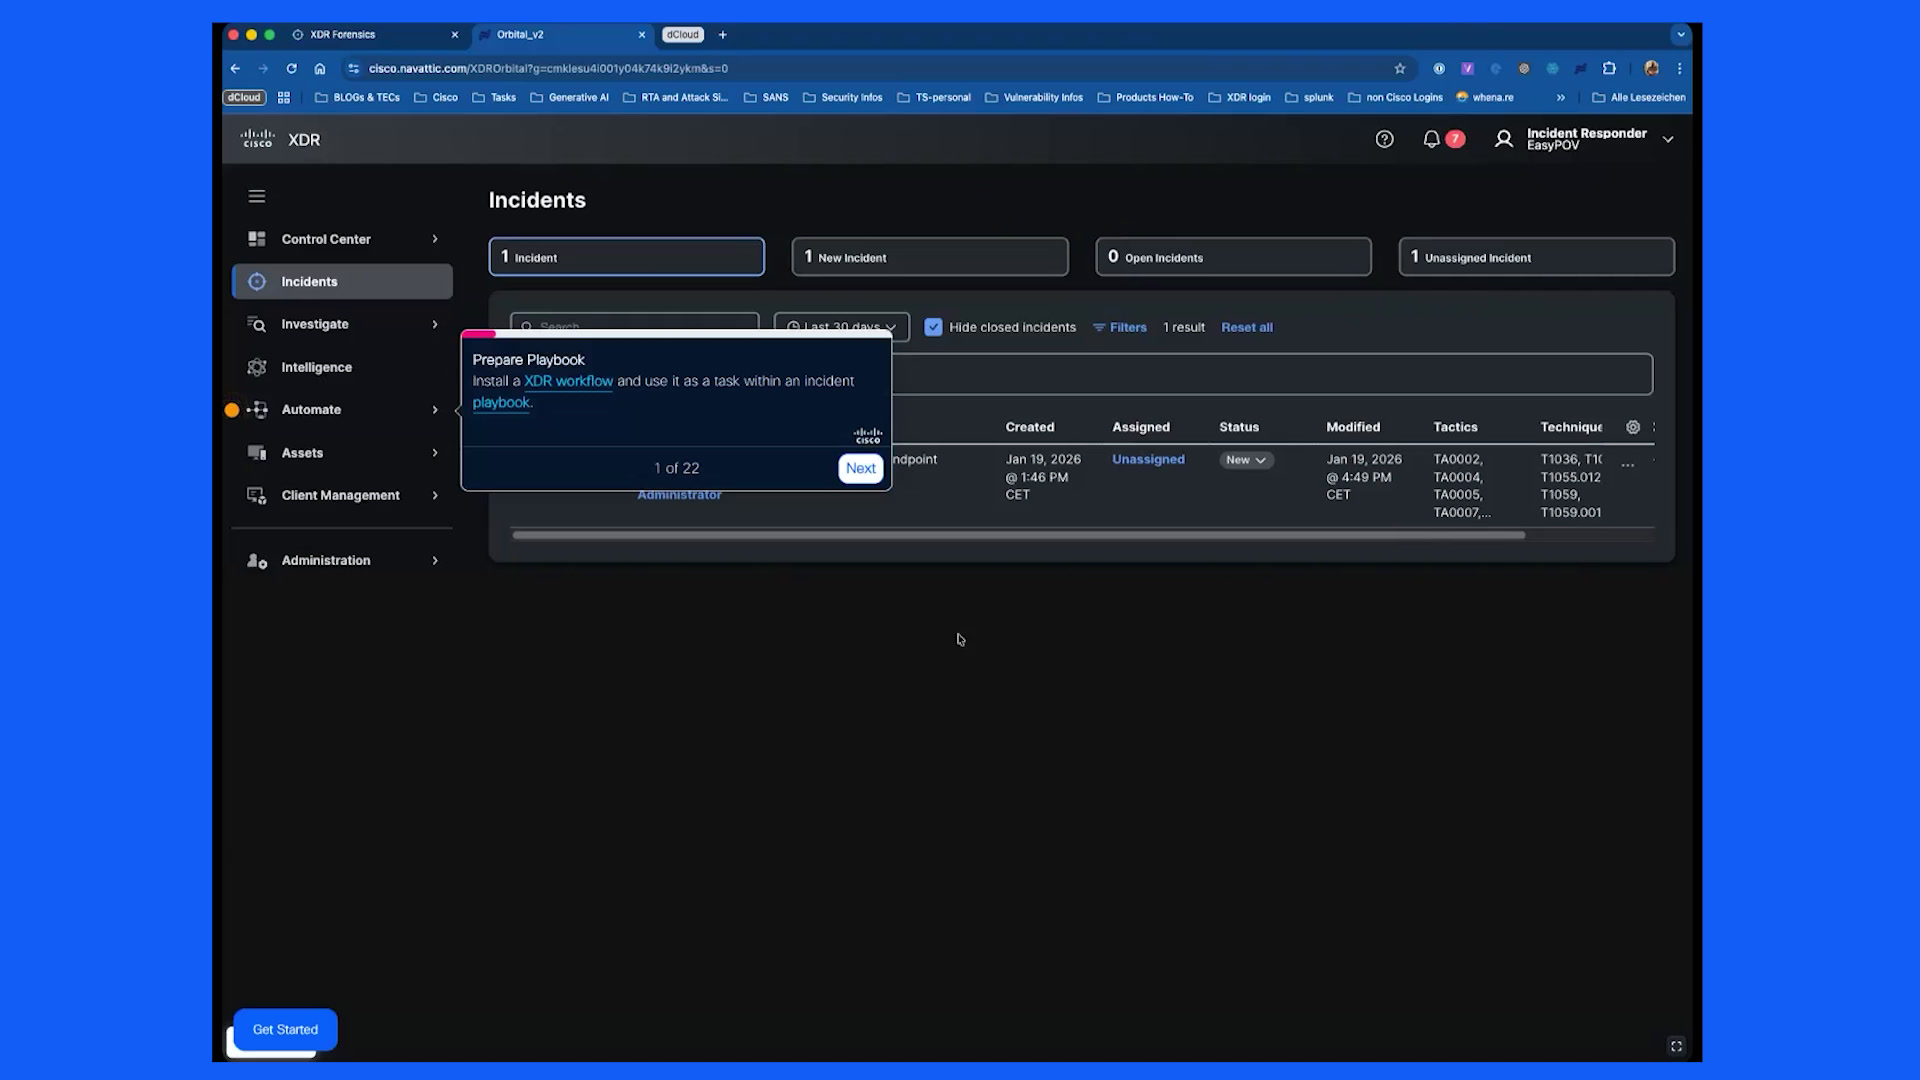The height and width of the screenshot is (1080, 1920).
Task: Toggle the Hide closed incidents checkbox
Action: click(933, 327)
